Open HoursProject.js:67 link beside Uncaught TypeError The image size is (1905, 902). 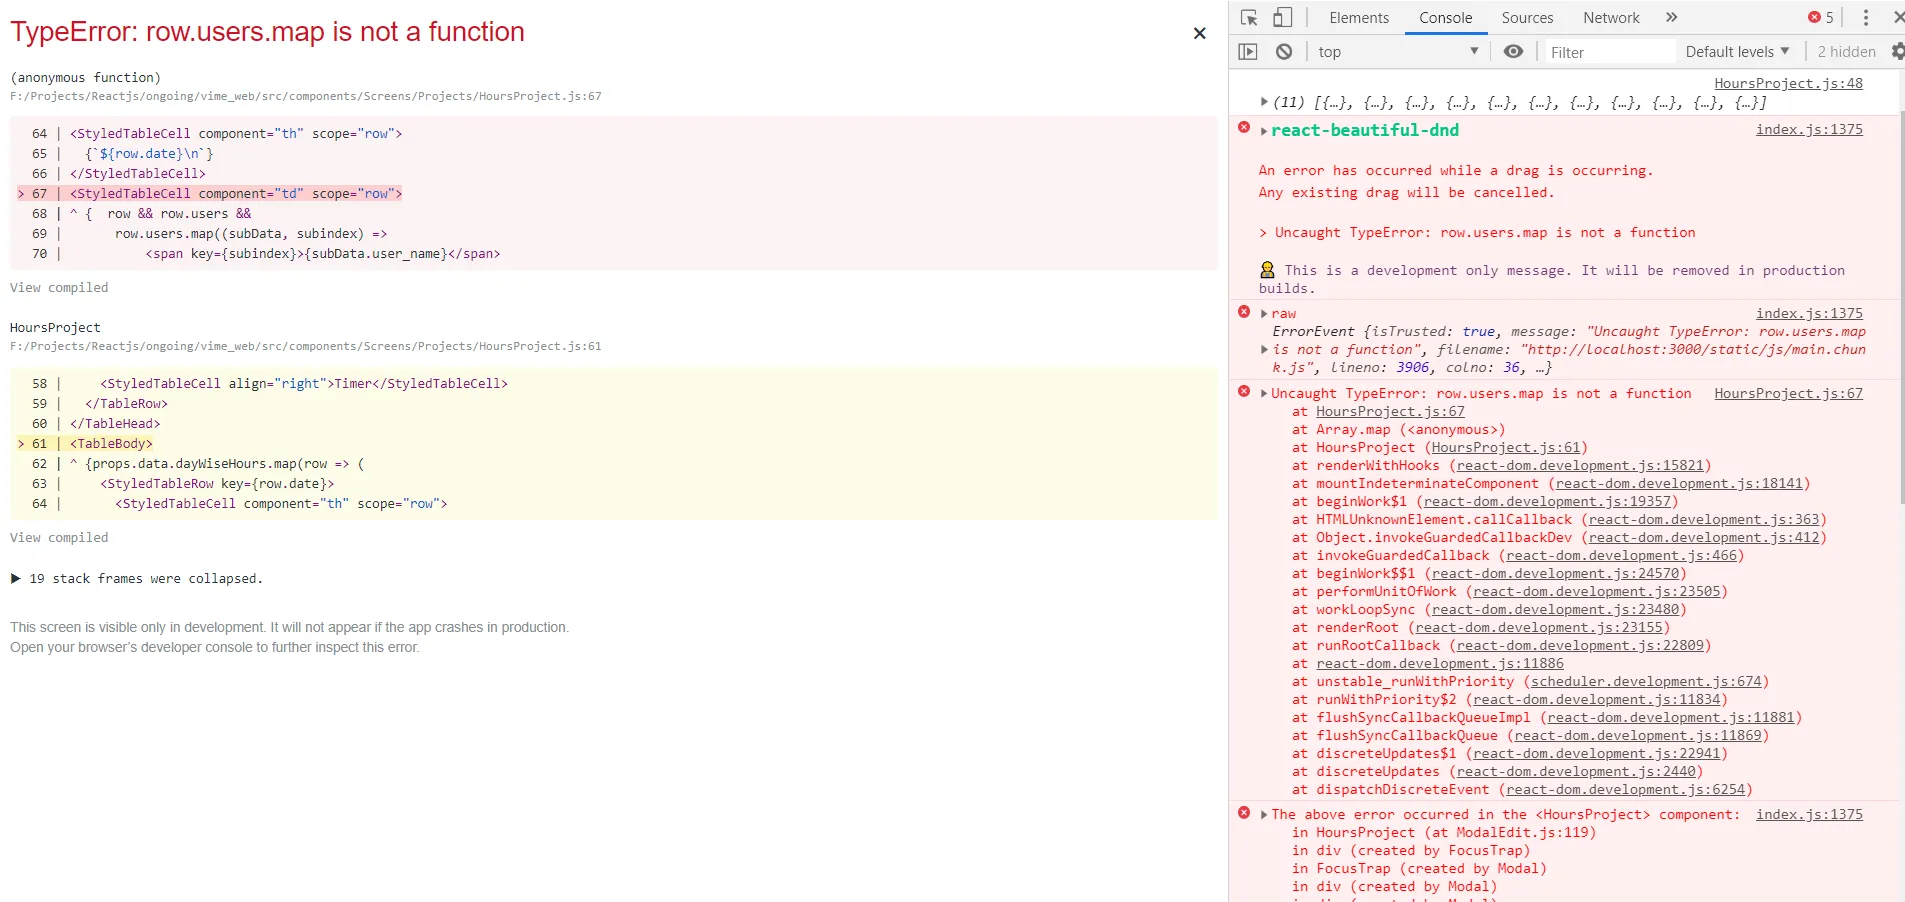coord(1788,393)
